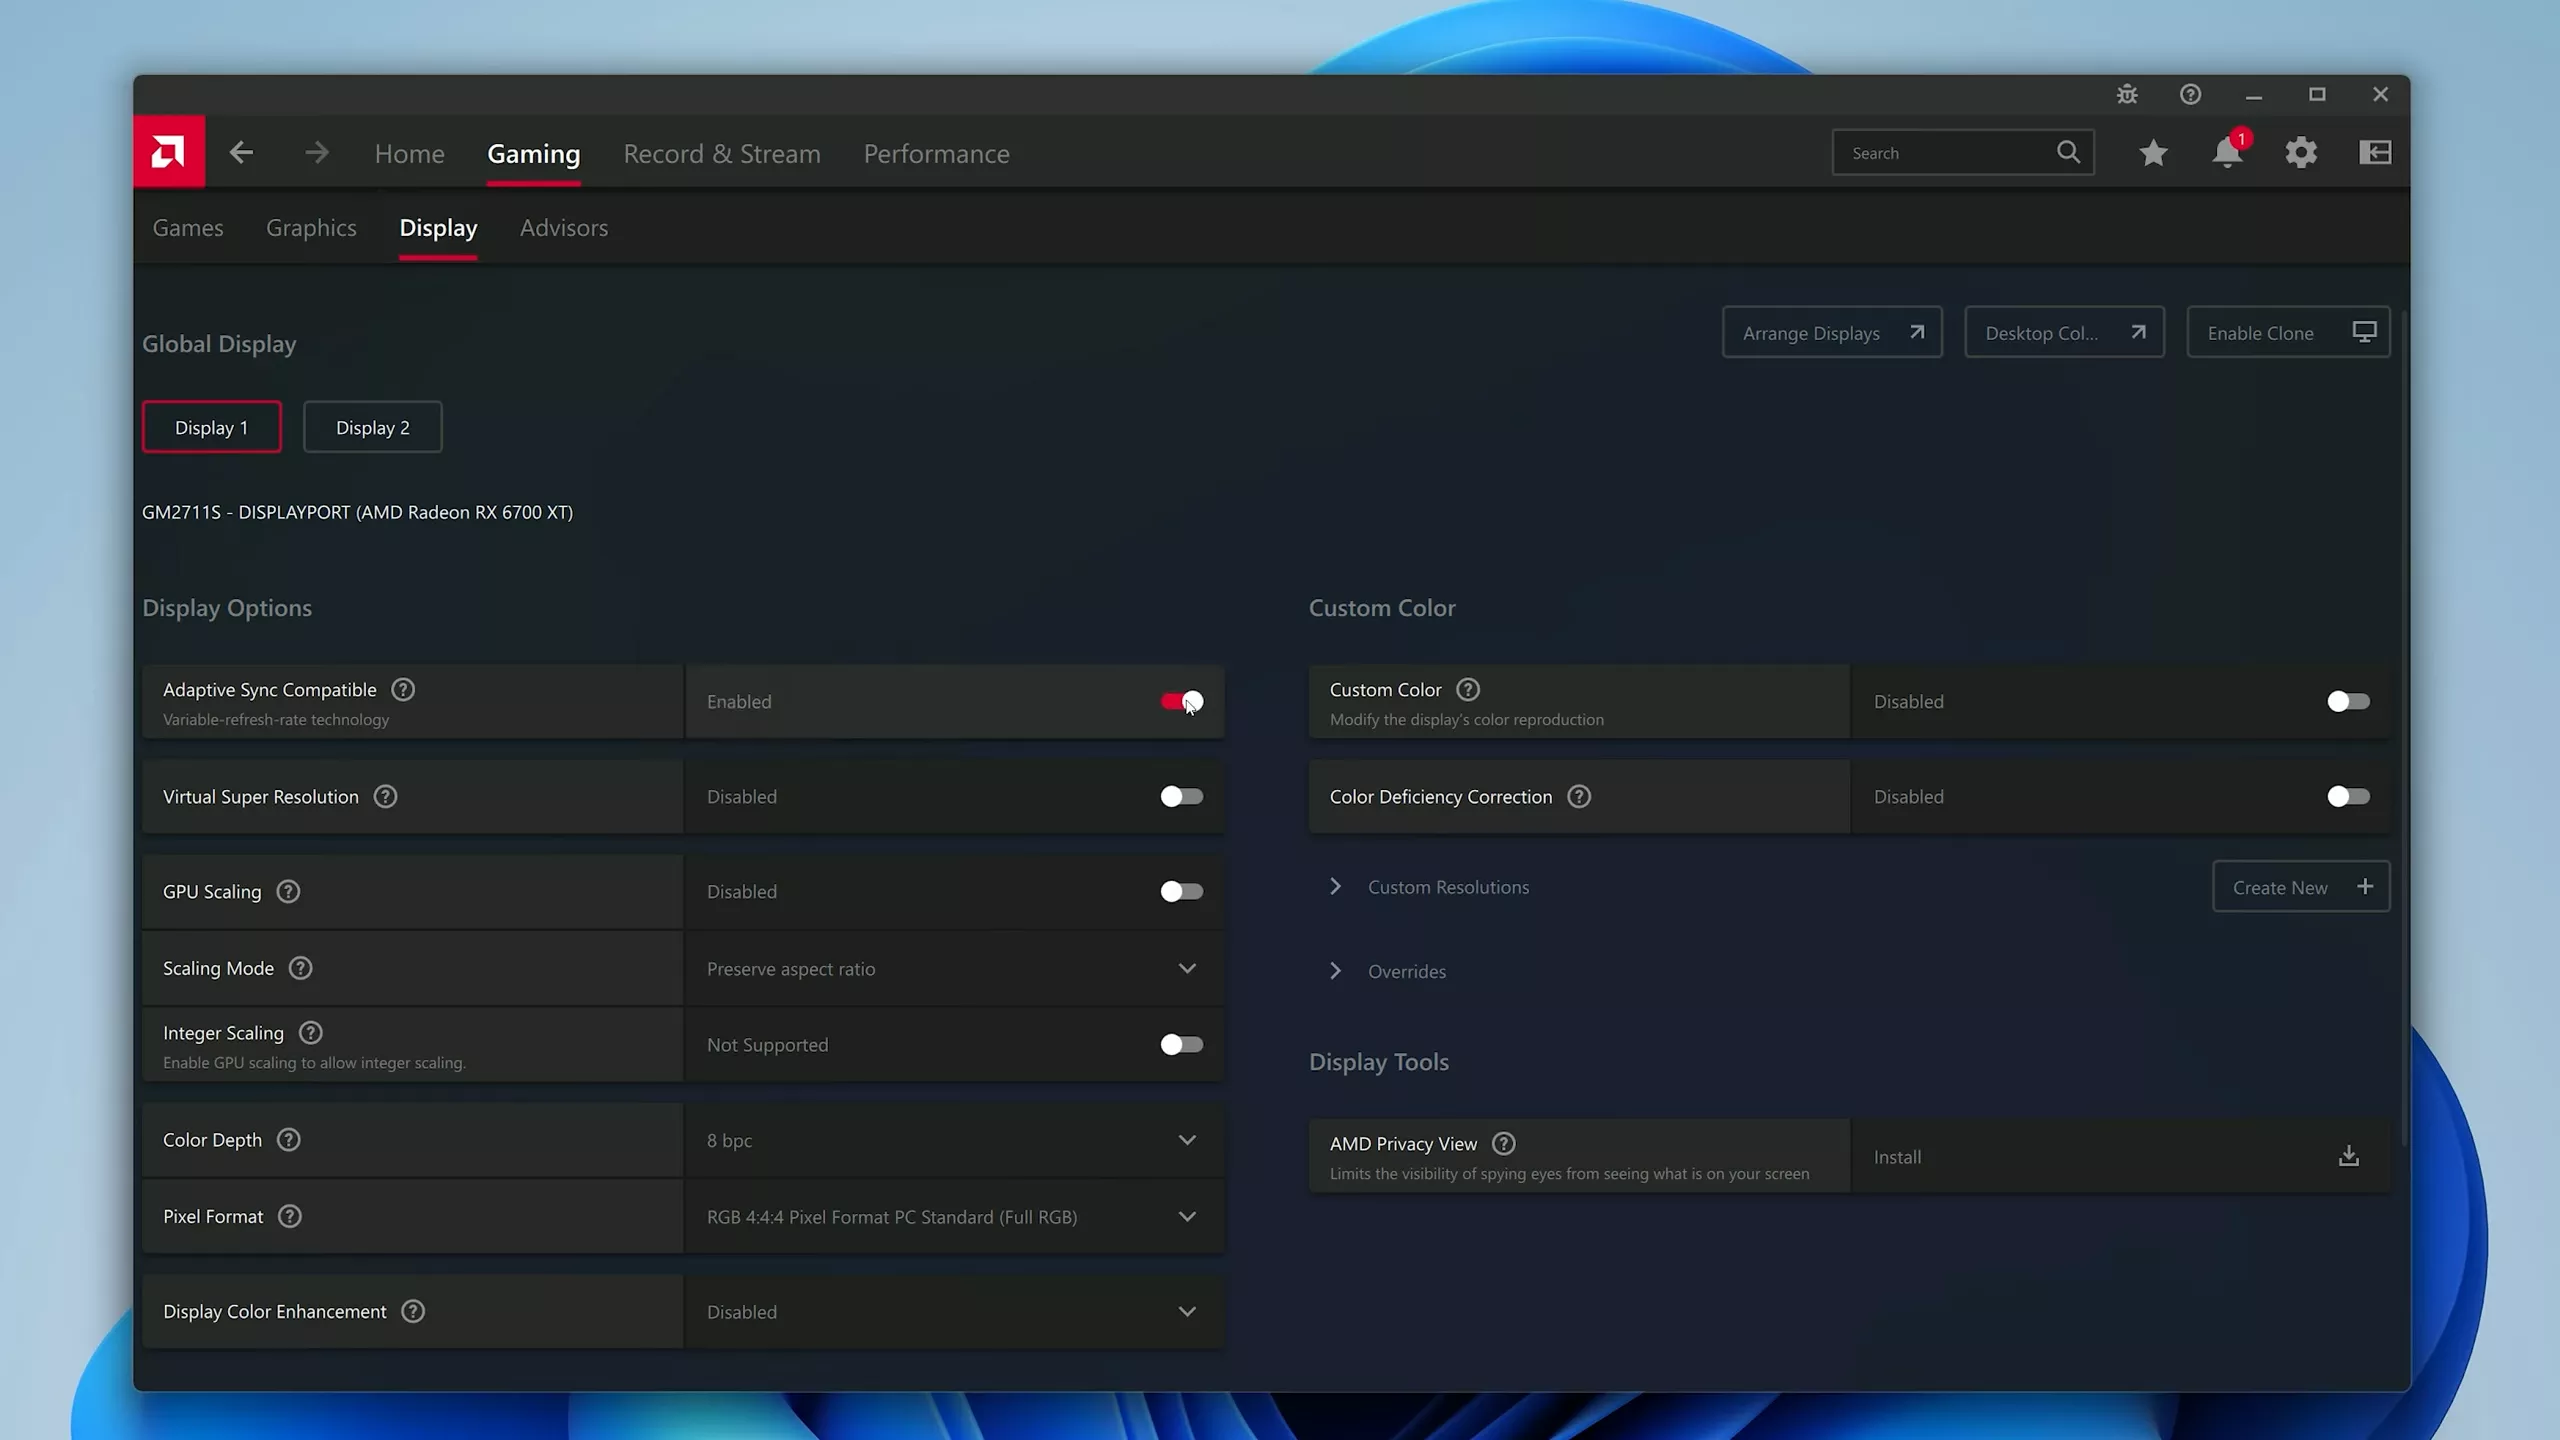The image size is (2560, 1440).
Task: Click Create New resolution button
Action: click(x=2301, y=886)
